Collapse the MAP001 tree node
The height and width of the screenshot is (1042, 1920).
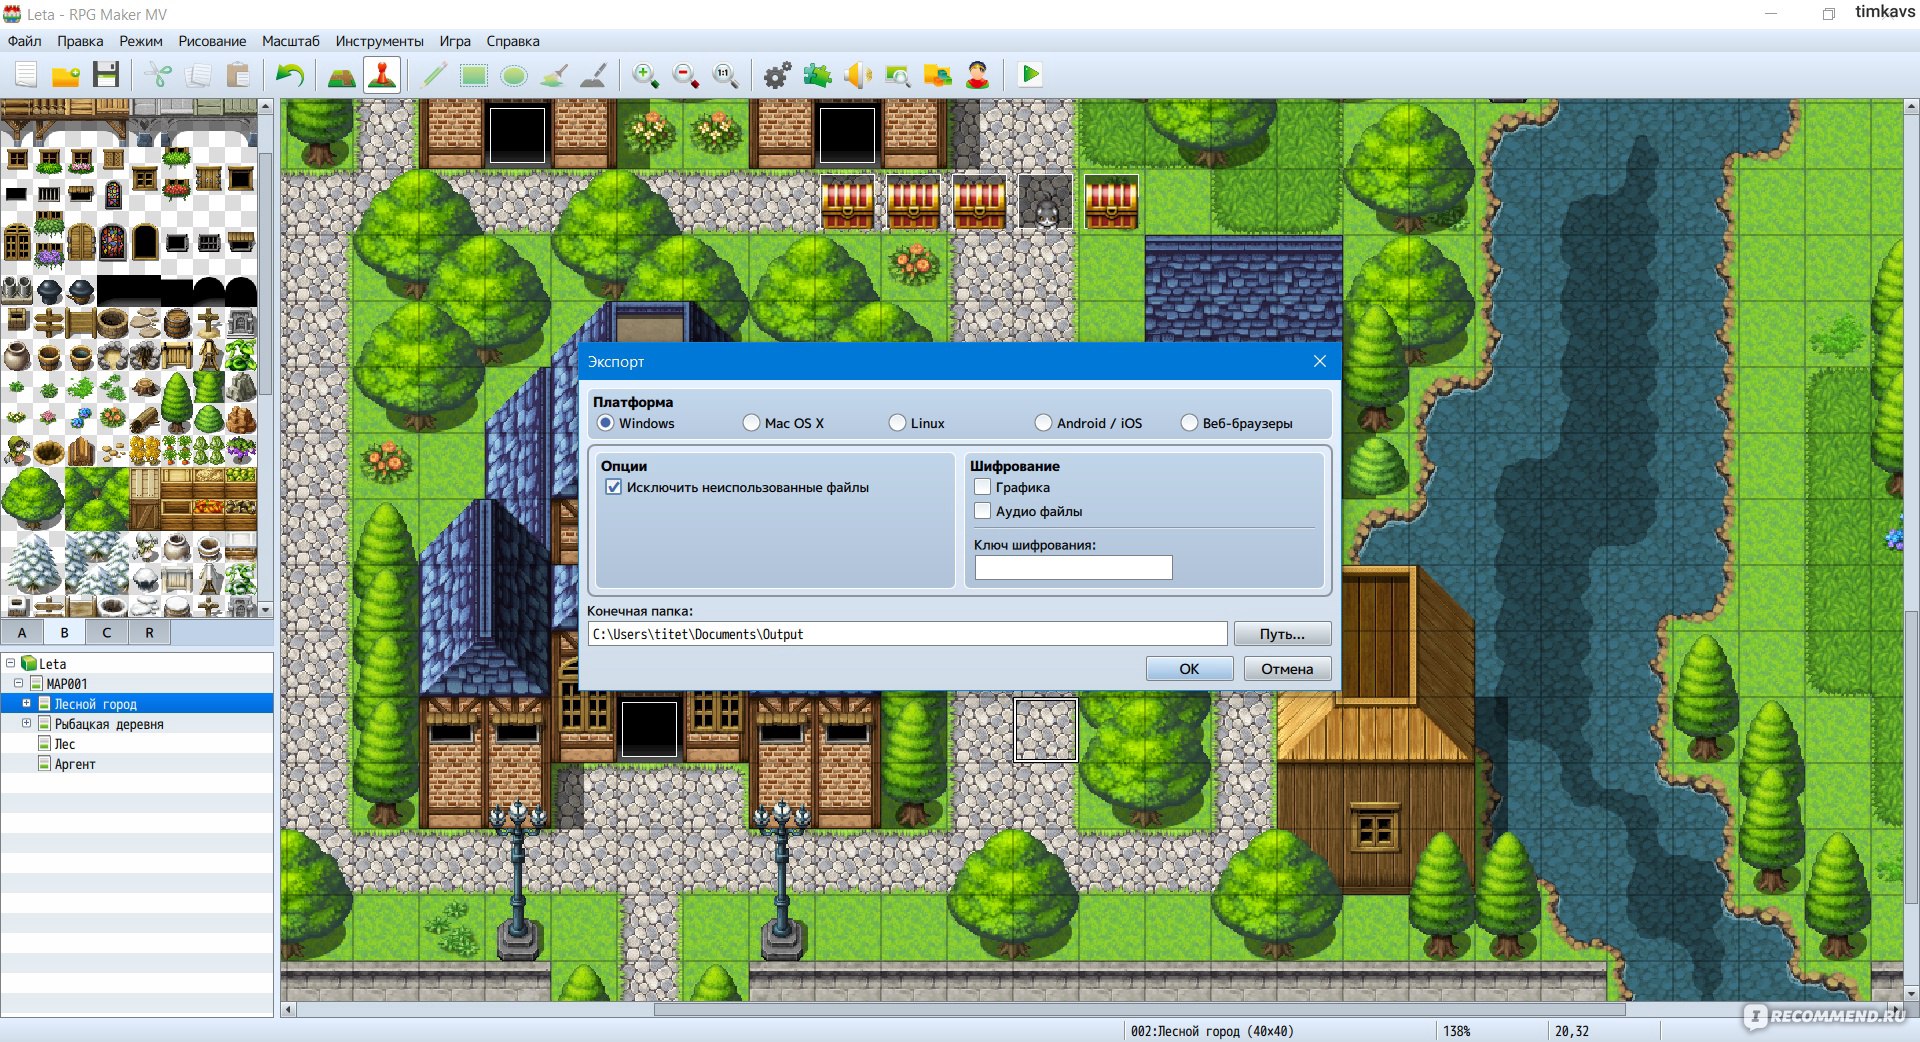click(18, 683)
